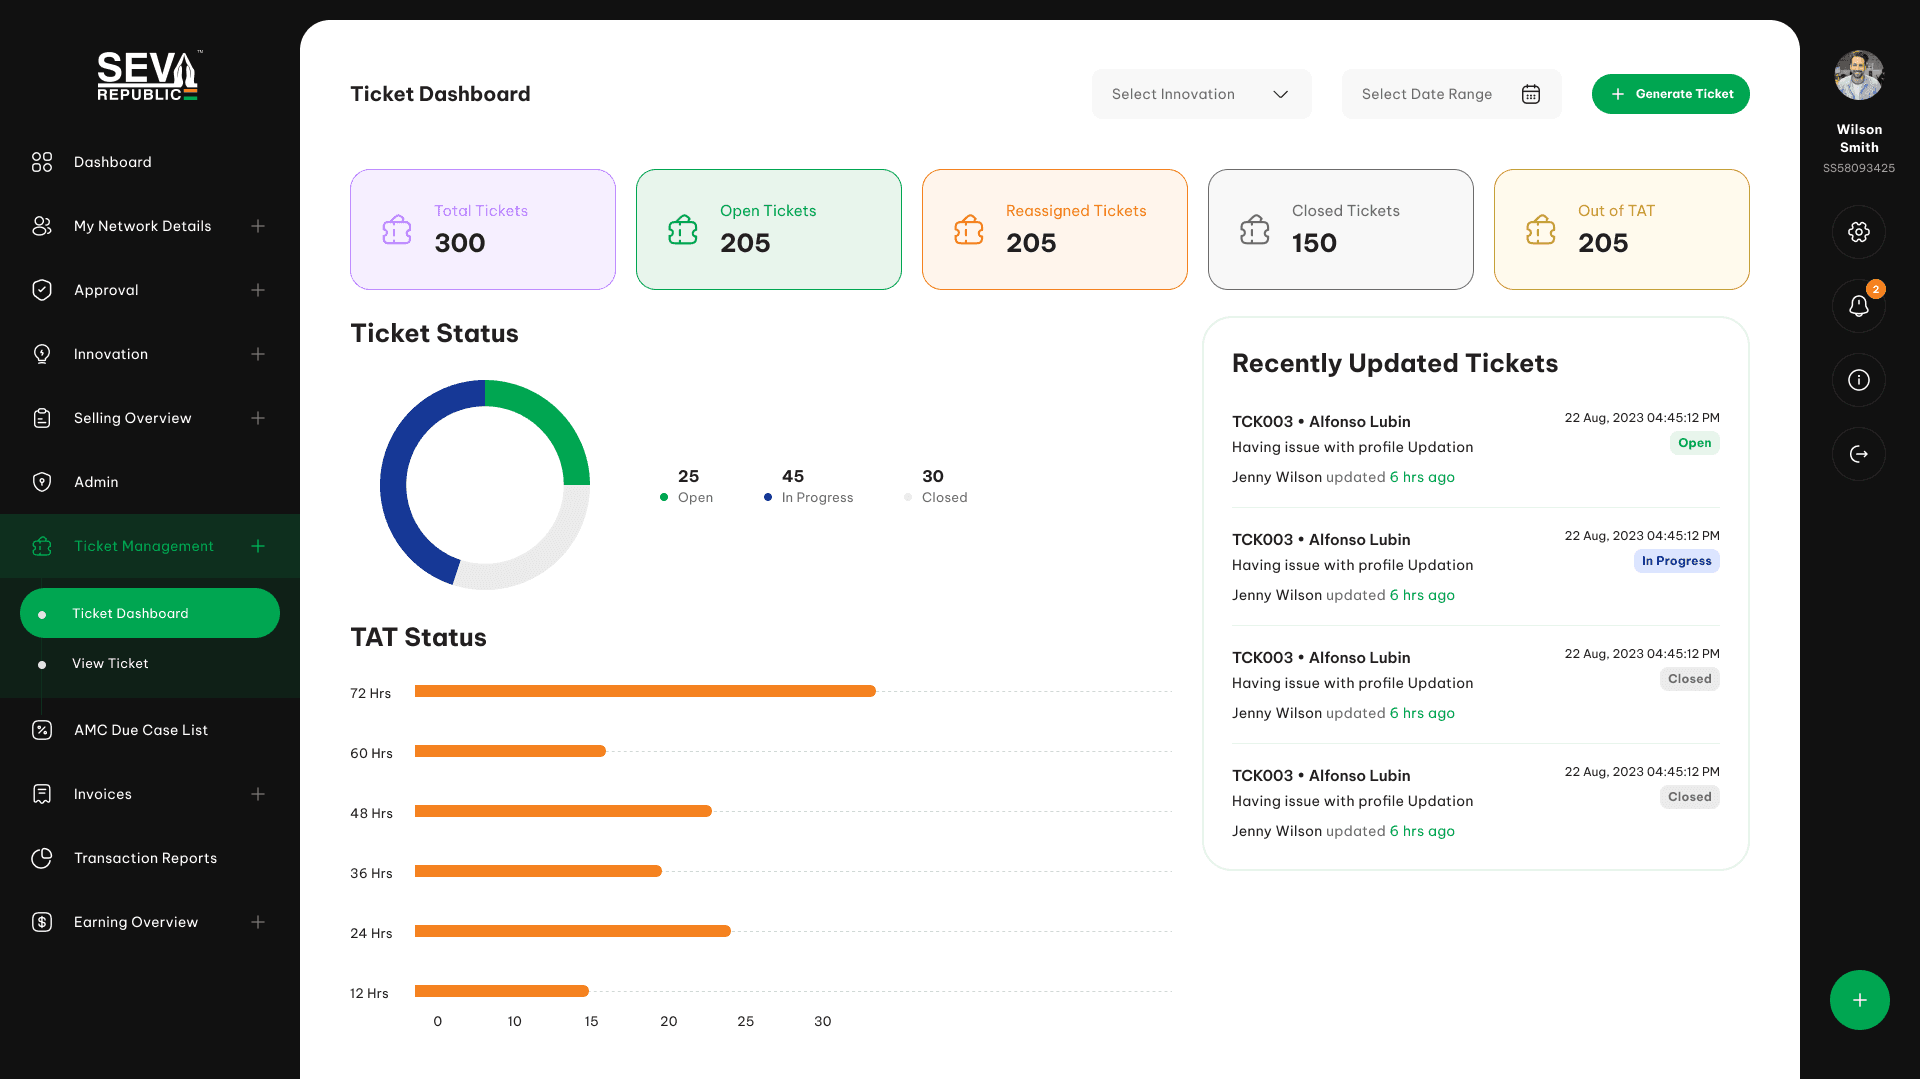Image resolution: width=1920 pixels, height=1080 pixels.
Task: Click the info circle icon
Action: point(1859,380)
